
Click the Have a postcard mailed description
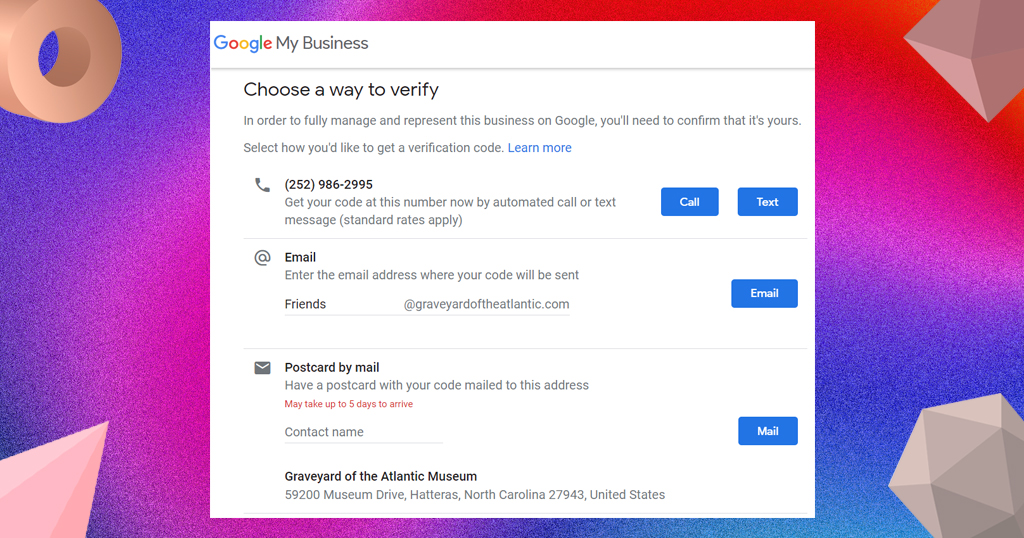(437, 385)
